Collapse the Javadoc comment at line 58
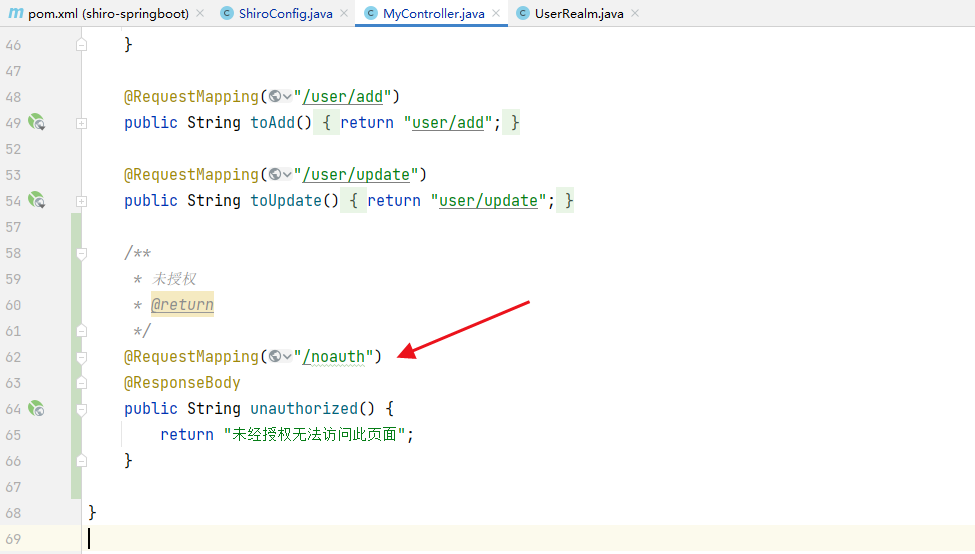Viewport: 975px width, 554px height. (x=81, y=253)
